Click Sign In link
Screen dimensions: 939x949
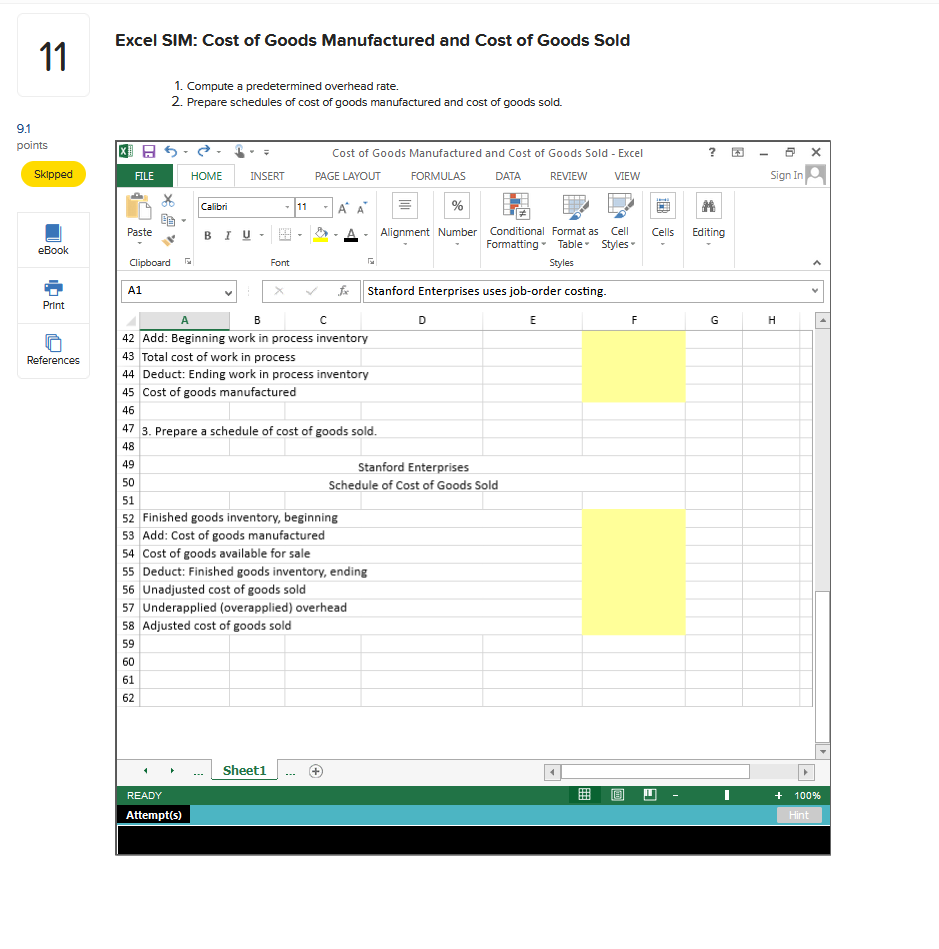pos(786,175)
